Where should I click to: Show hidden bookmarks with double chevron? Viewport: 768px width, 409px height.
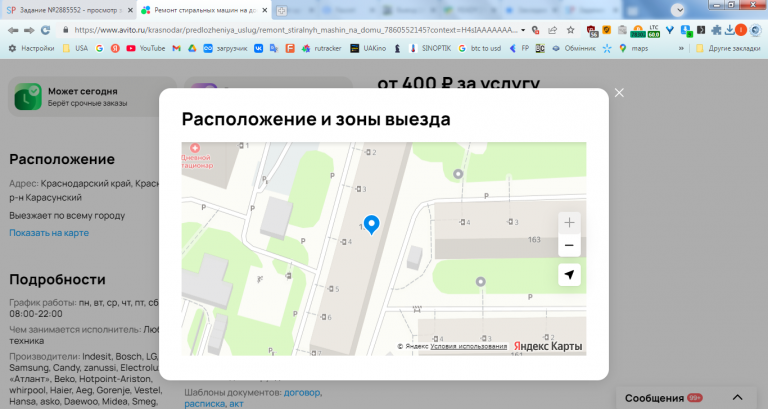[681, 48]
